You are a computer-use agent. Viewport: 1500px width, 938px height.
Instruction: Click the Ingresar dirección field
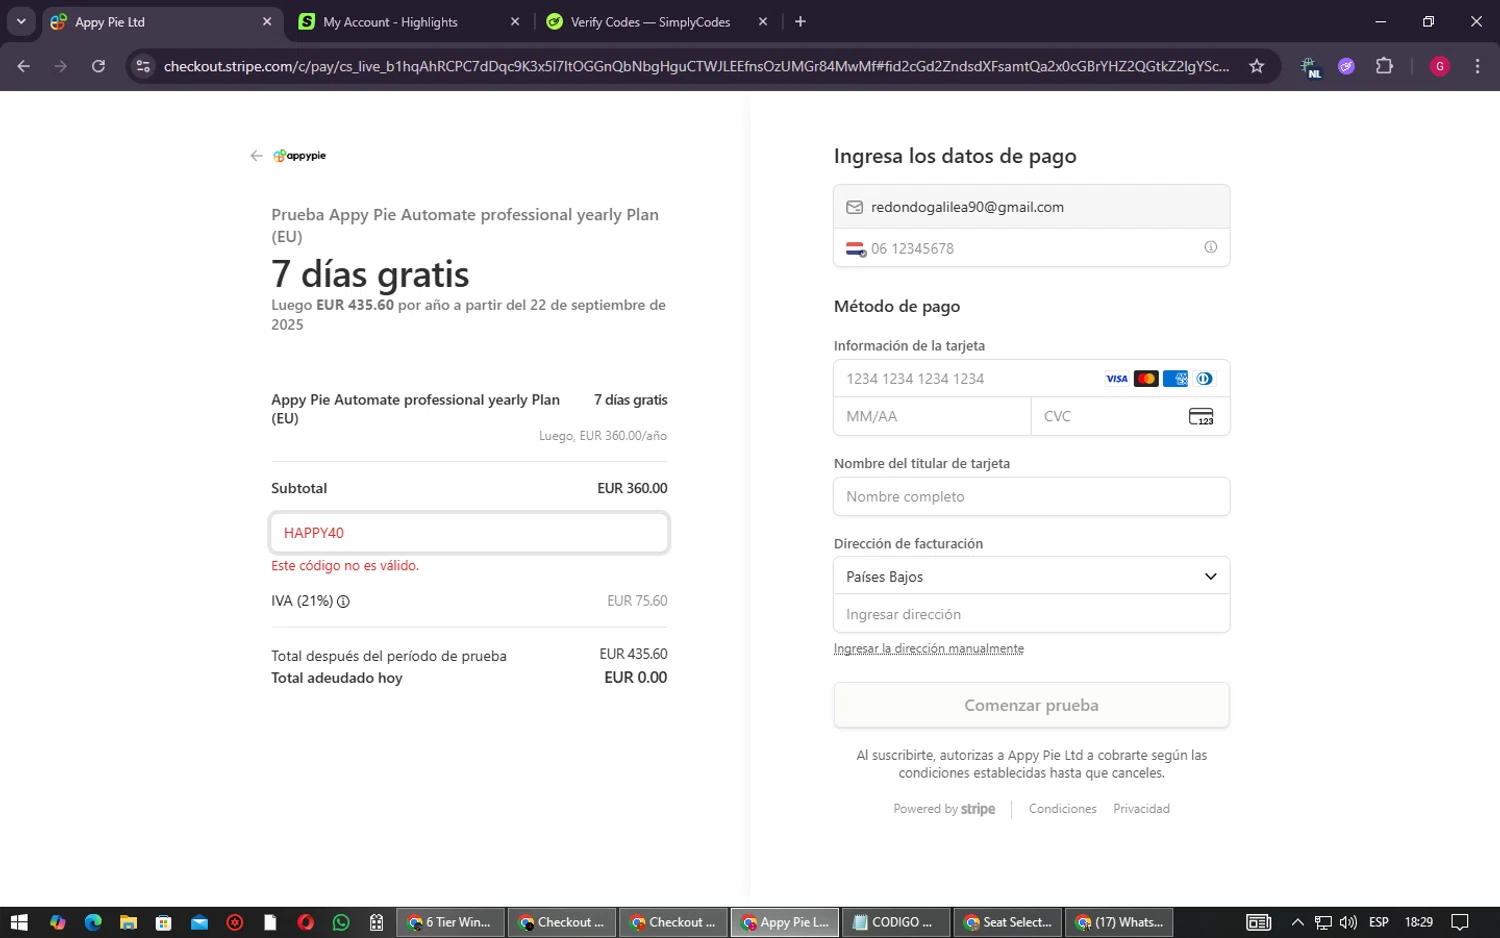1031,615
